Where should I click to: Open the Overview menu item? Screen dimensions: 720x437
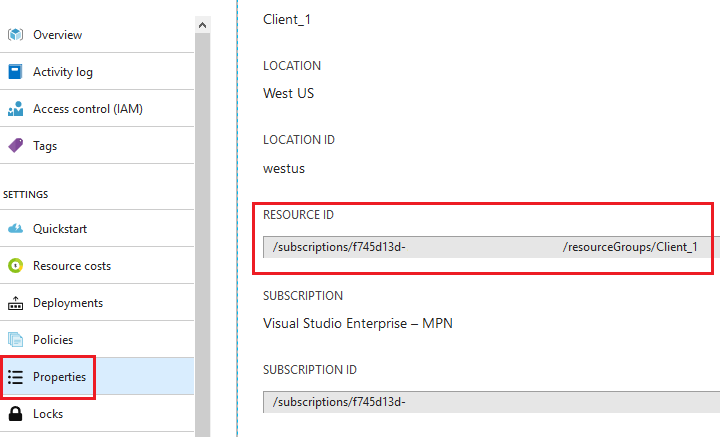[x=97, y=34]
